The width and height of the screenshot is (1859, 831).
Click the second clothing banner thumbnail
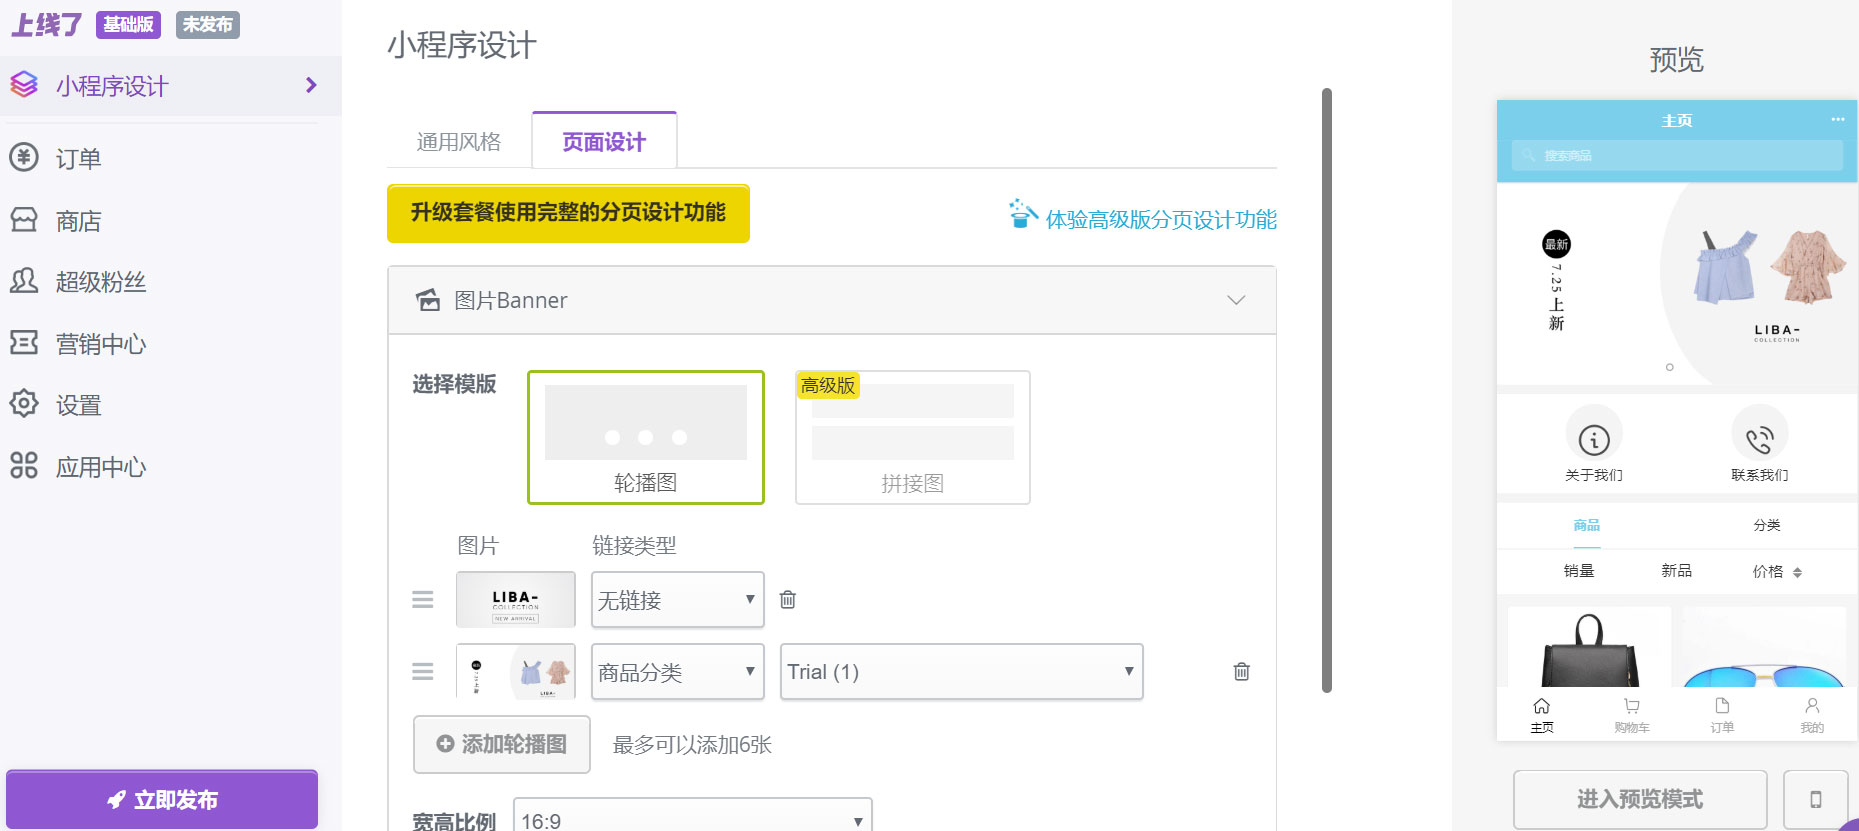(516, 671)
